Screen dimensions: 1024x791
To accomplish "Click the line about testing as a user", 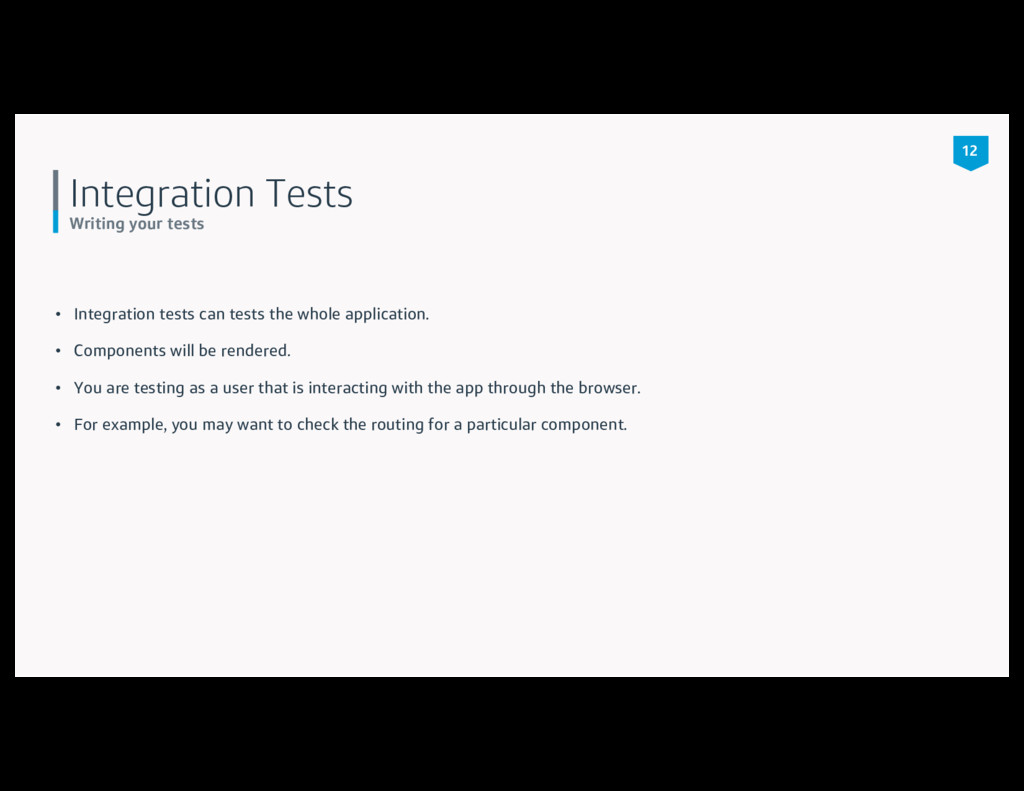I will (x=357, y=388).
